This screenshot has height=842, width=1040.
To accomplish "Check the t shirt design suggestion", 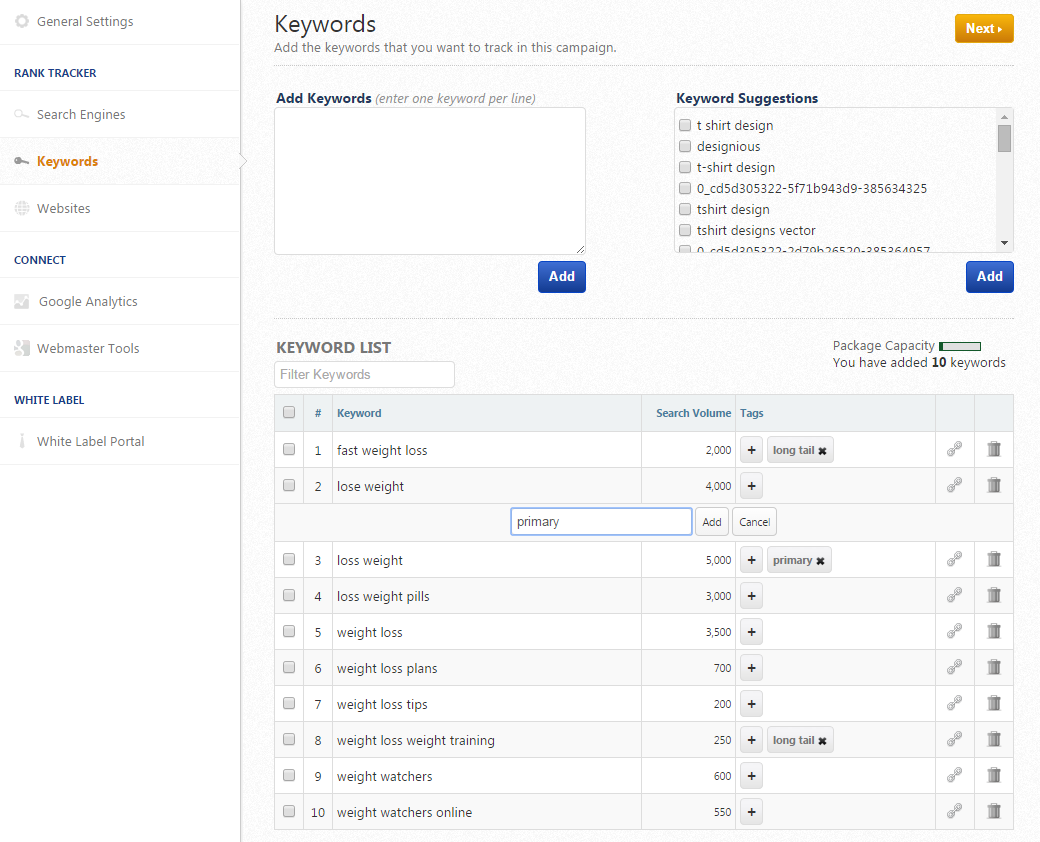I will coord(685,126).
